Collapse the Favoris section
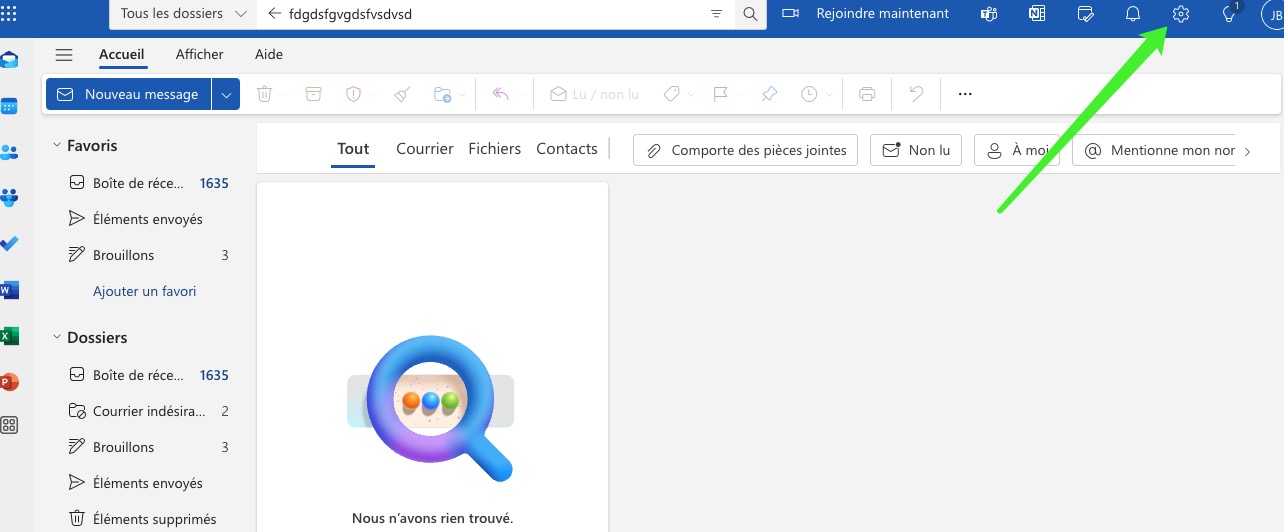Image resolution: width=1284 pixels, height=532 pixels. pyautogui.click(x=57, y=146)
